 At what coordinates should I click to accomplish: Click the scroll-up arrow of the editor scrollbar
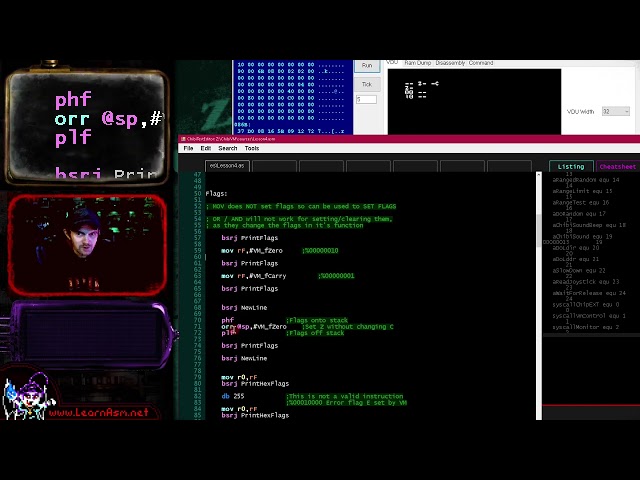pyautogui.click(x=539, y=175)
